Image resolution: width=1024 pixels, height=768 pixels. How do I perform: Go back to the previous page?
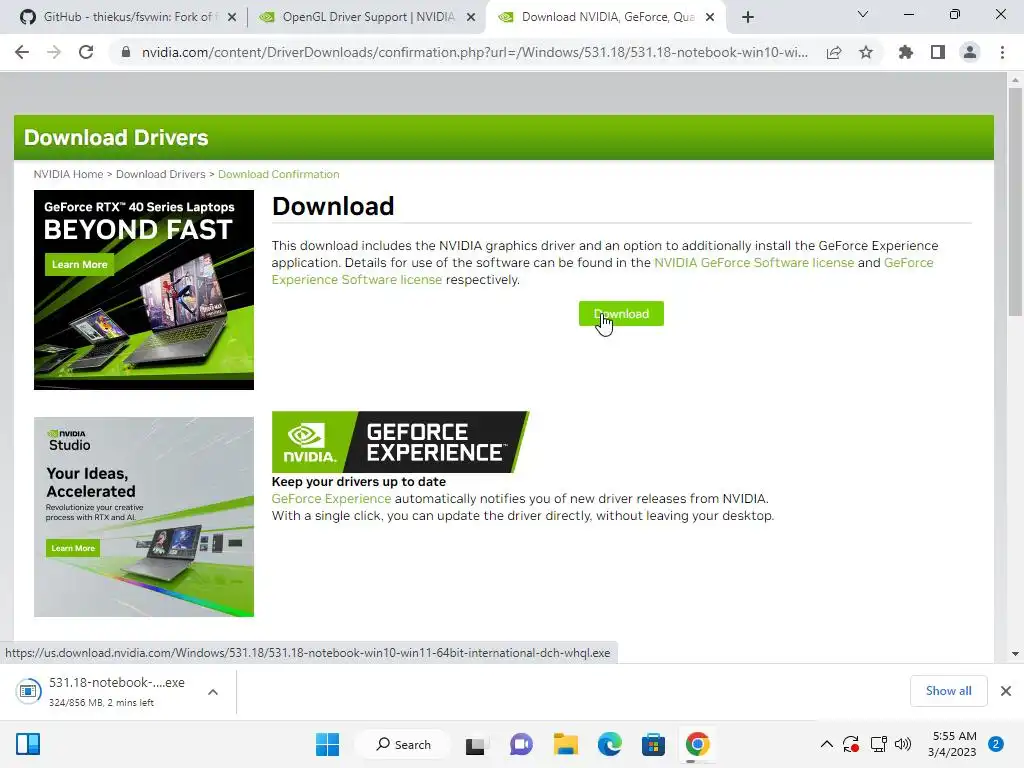pyautogui.click(x=22, y=52)
